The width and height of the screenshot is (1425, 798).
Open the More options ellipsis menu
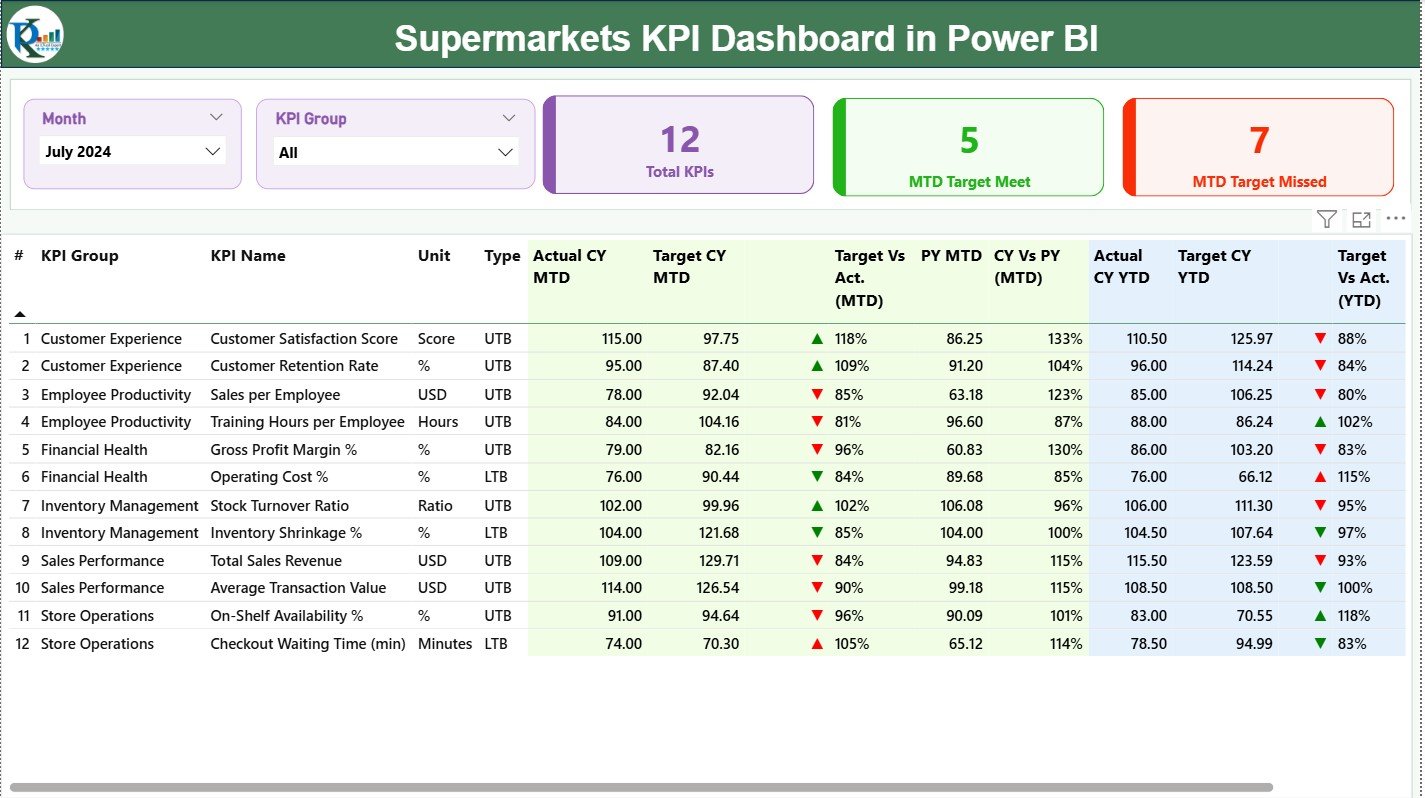coord(1396,218)
